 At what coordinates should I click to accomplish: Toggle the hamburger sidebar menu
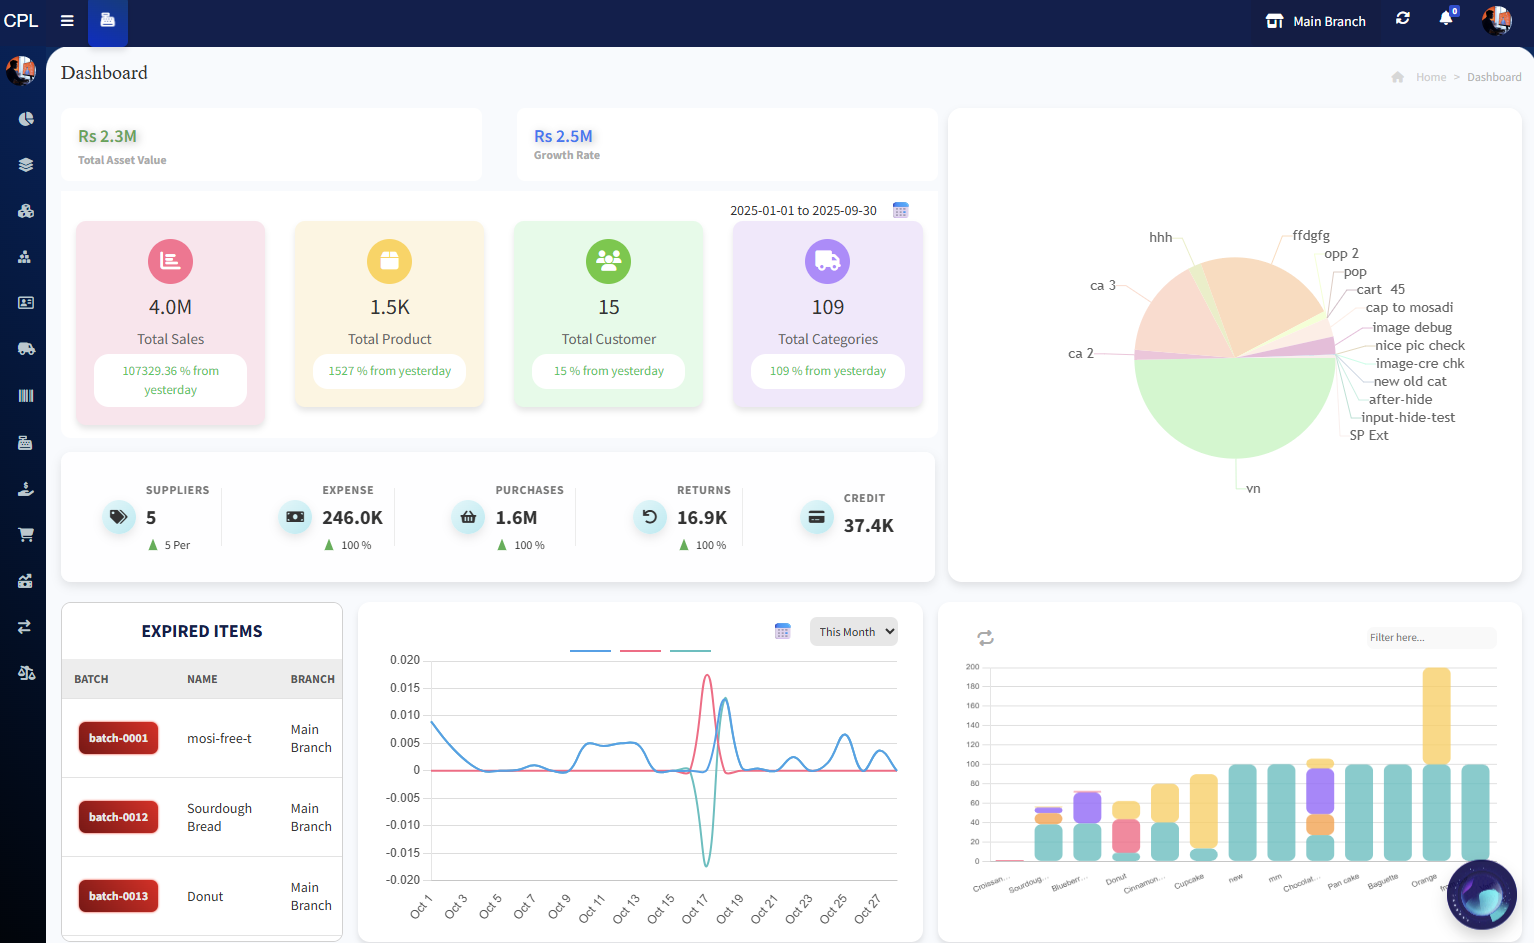tap(67, 21)
